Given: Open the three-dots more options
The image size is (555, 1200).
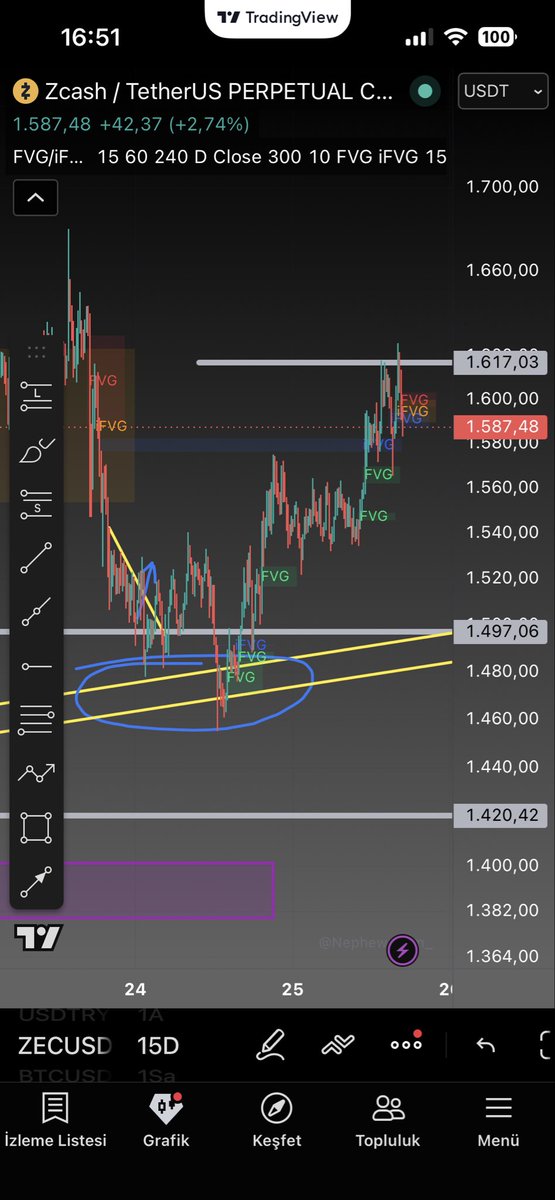Looking at the screenshot, I should [x=406, y=1045].
